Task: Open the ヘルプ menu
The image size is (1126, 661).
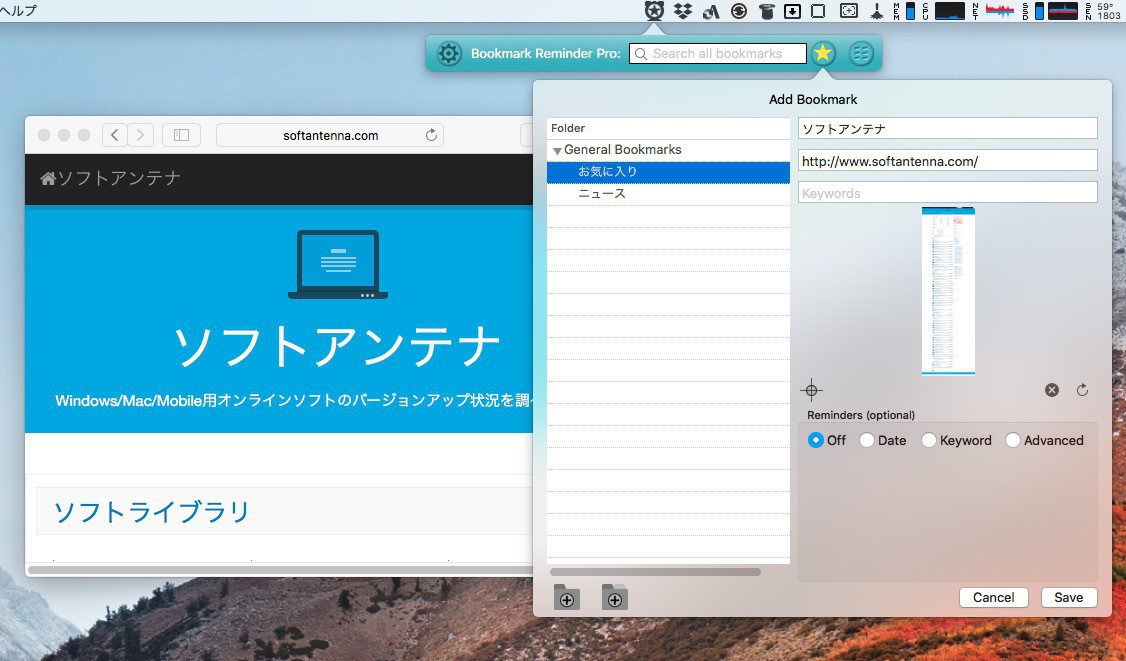Action: pos(18,11)
